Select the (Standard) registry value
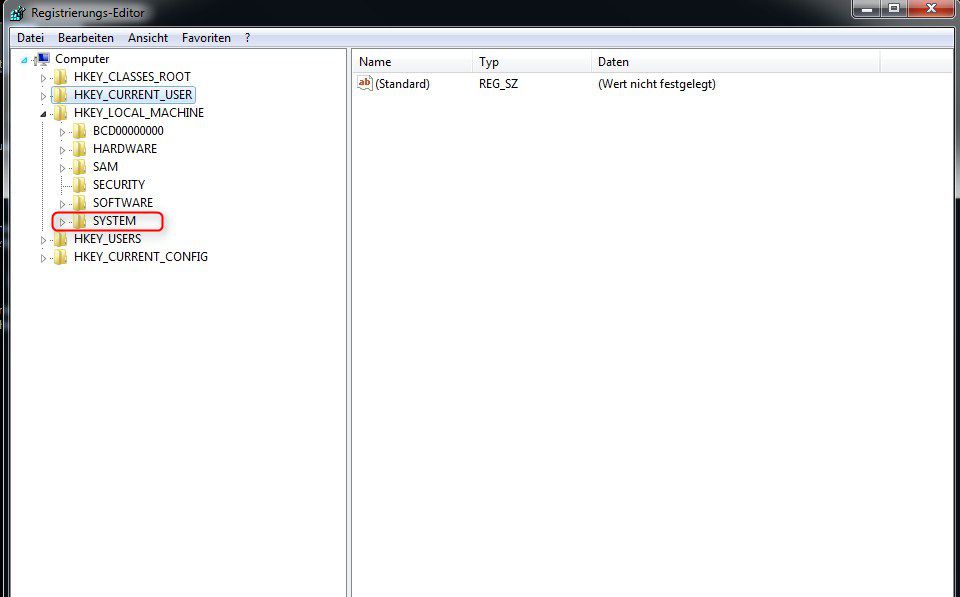The height and width of the screenshot is (597, 960). pyautogui.click(x=405, y=84)
